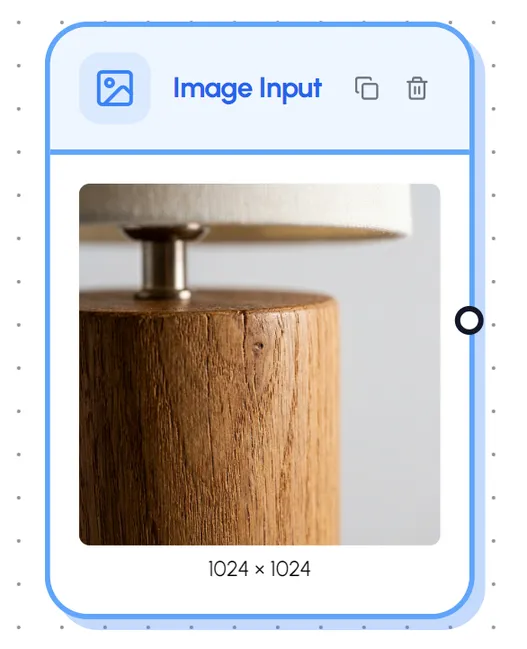Duplicate the Image Input node
The width and height of the screenshot is (527, 649).
pos(366,88)
